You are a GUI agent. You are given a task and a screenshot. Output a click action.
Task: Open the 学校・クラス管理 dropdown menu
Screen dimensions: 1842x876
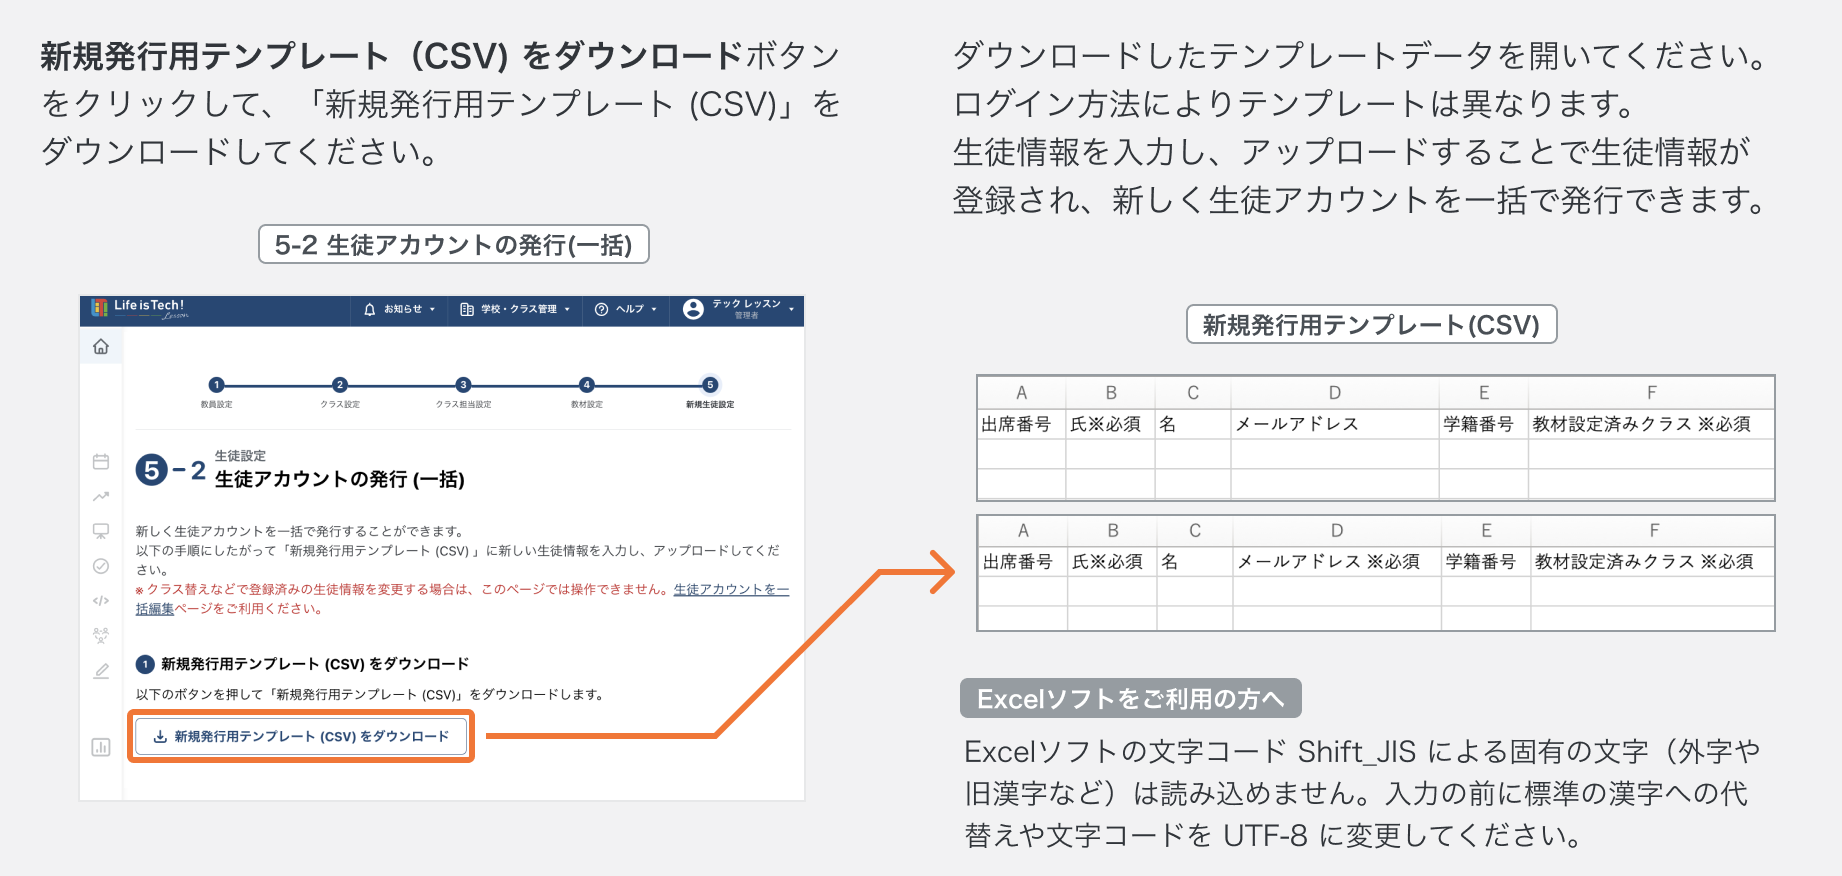coord(515,310)
